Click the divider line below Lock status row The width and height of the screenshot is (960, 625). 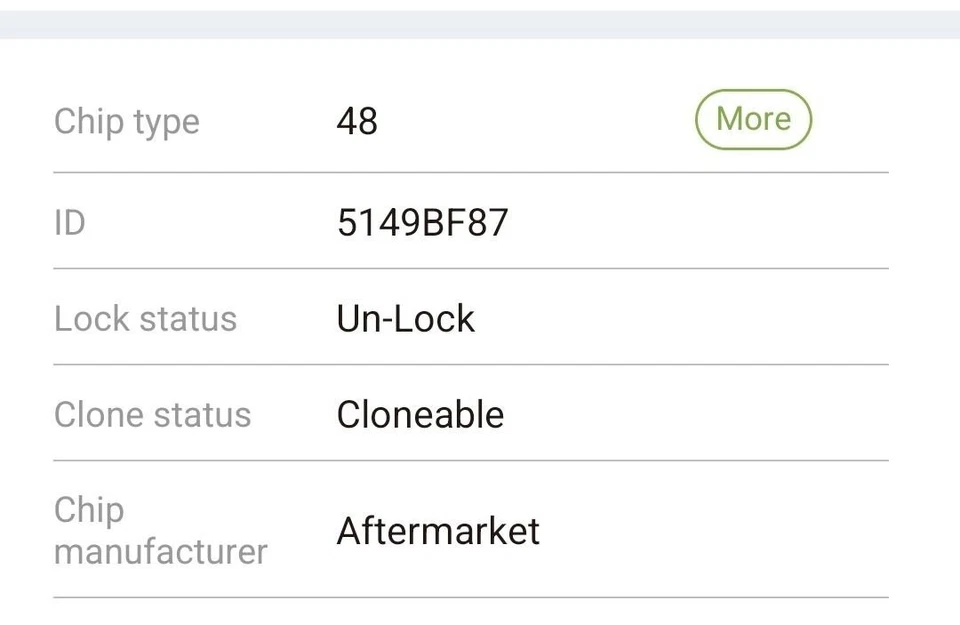coord(470,364)
